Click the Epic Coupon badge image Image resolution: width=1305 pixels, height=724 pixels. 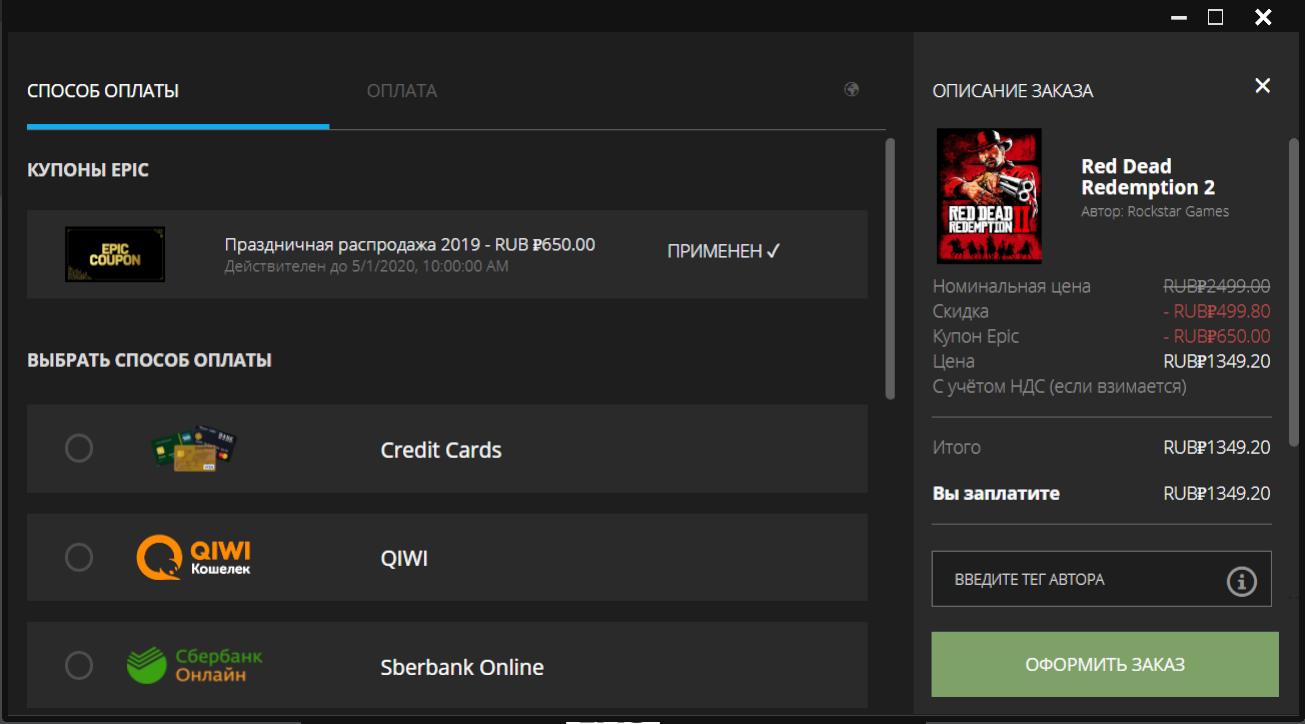tap(115, 254)
